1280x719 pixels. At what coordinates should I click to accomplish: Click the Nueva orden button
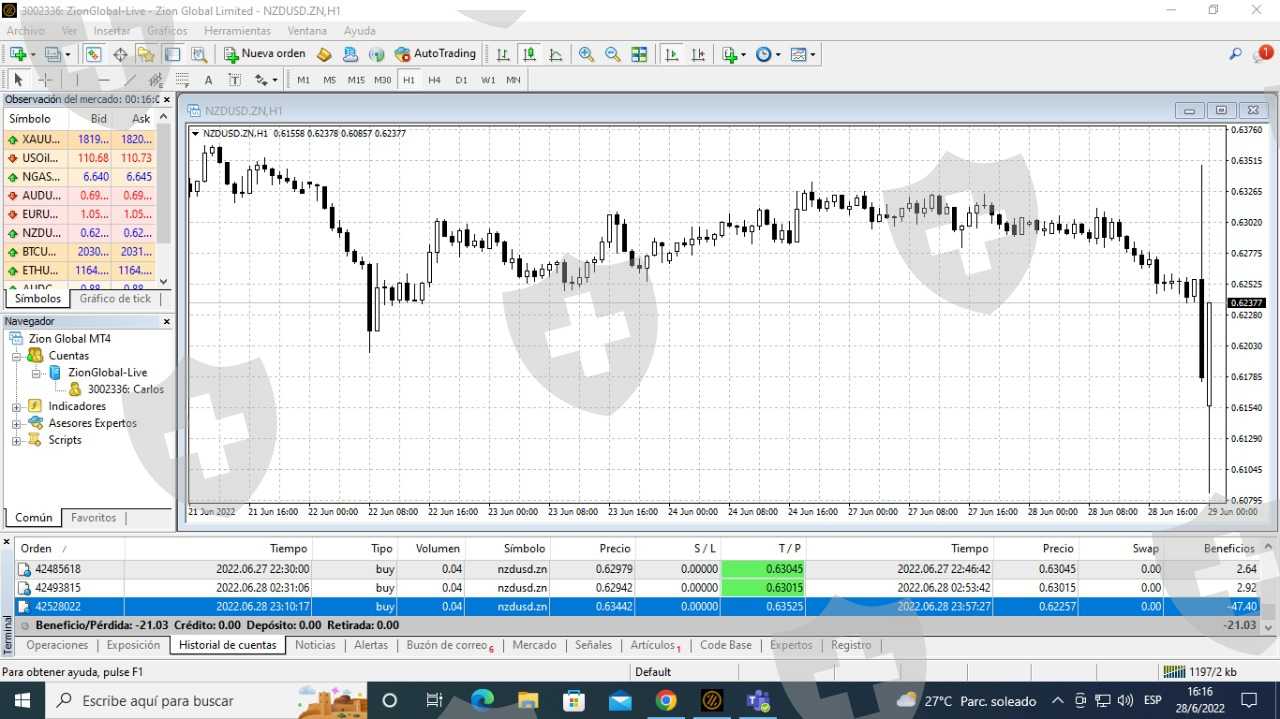[x=264, y=54]
